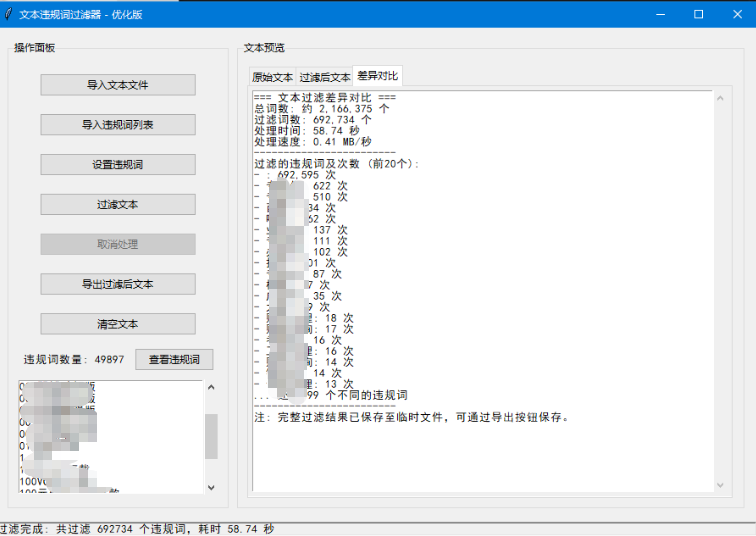
Task: Click the violation word list scroll-down arrow
Action: click(211, 487)
